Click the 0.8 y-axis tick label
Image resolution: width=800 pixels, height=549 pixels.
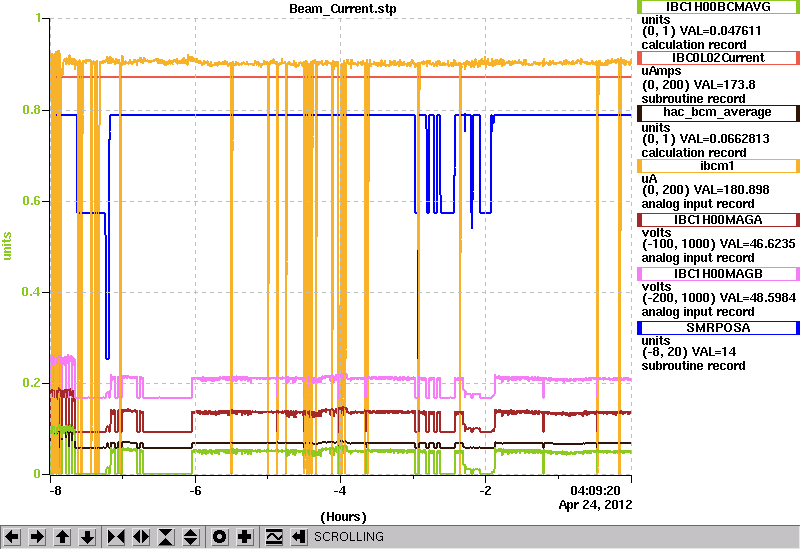(31, 110)
